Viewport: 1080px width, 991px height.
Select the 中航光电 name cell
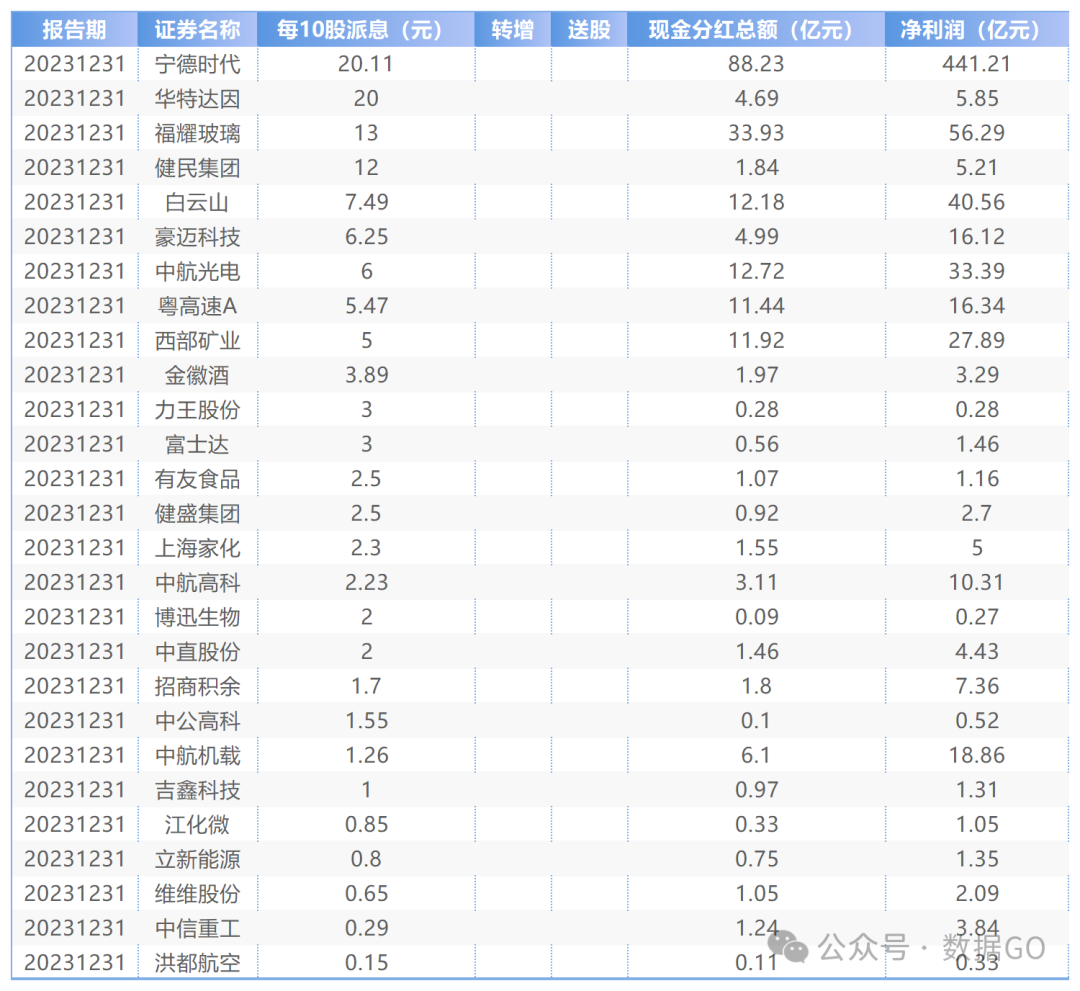click(198, 271)
